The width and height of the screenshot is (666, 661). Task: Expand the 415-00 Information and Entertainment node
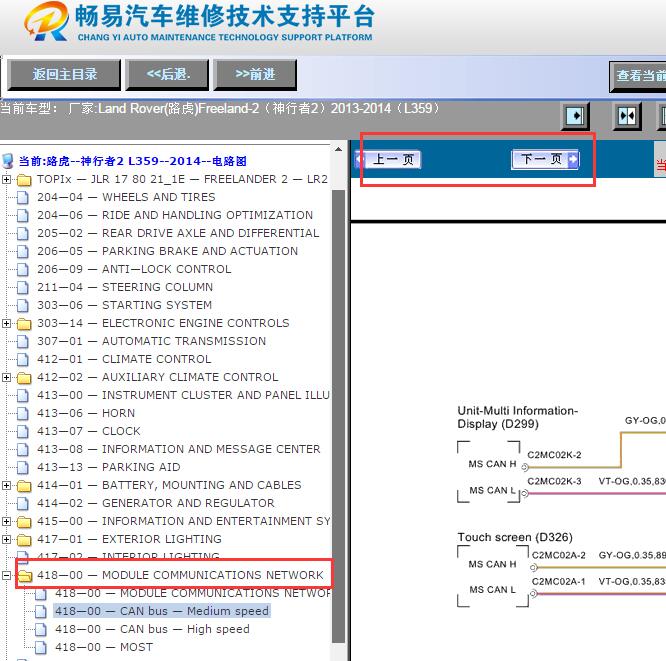[6, 521]
